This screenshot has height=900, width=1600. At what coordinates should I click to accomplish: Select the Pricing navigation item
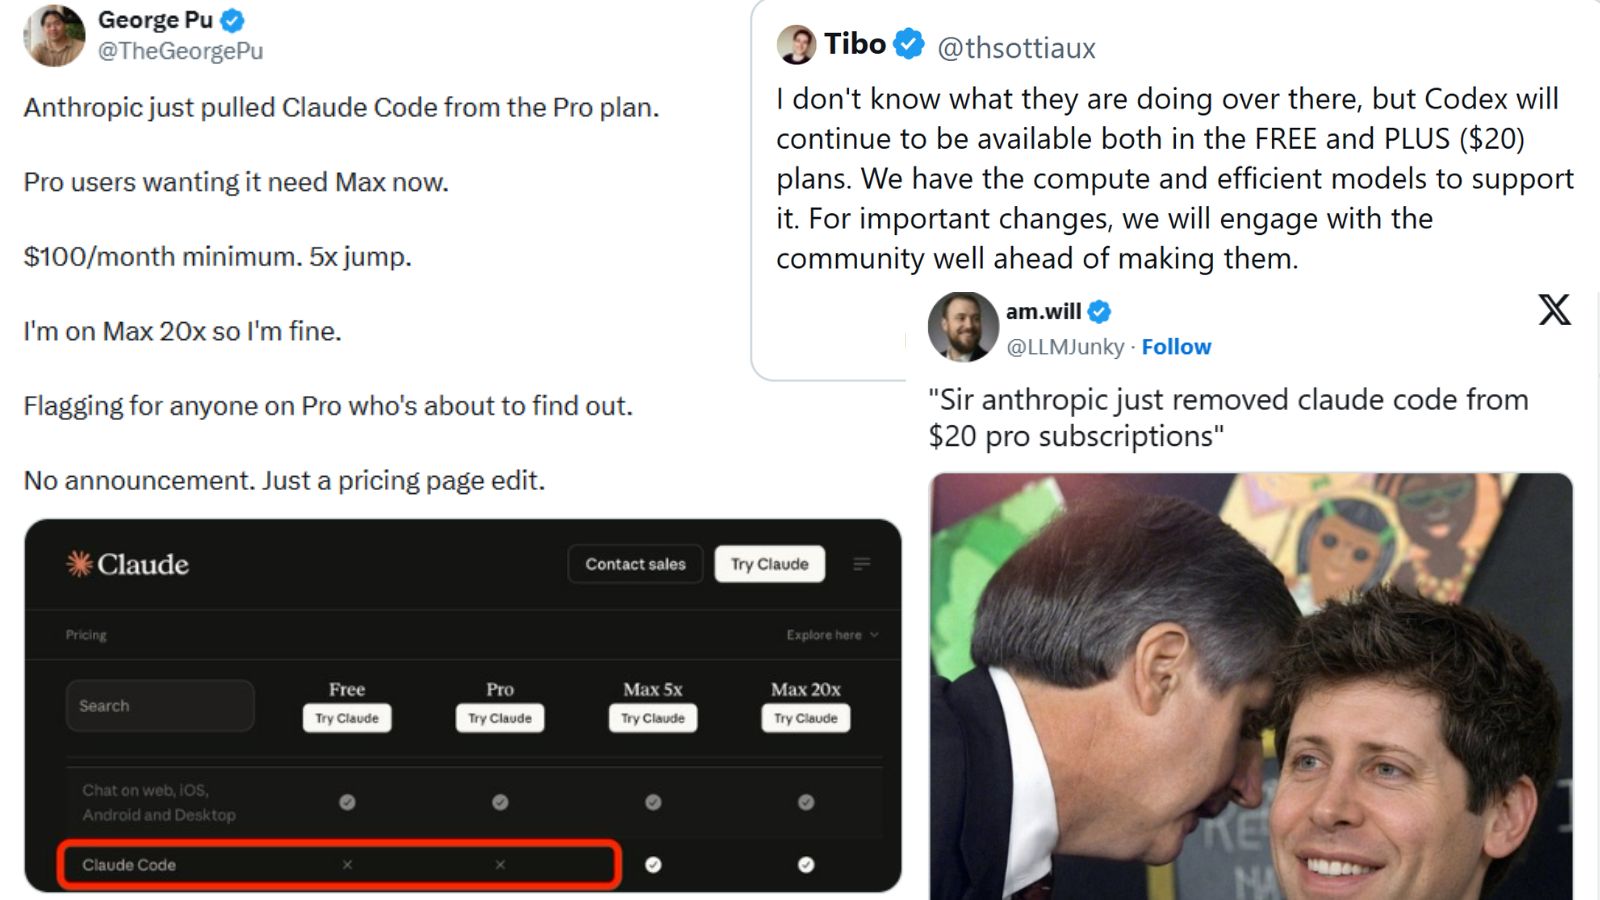86,634
